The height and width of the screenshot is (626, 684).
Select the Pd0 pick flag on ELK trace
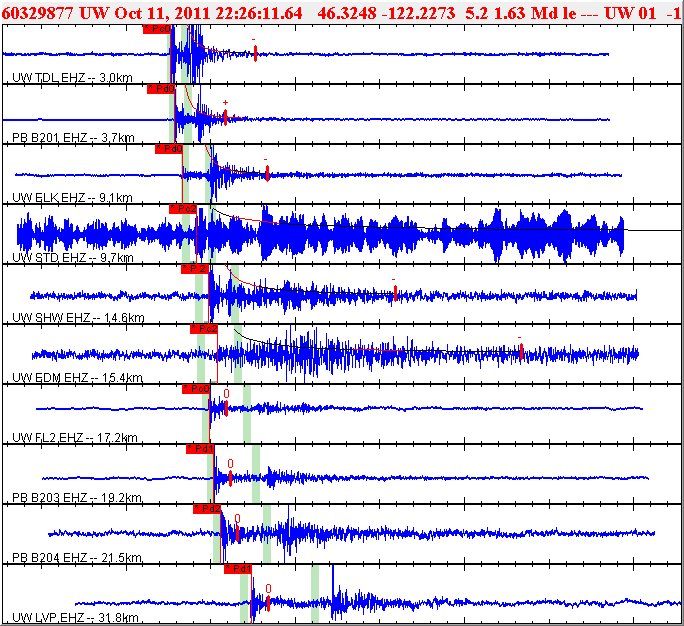point(169,149)
